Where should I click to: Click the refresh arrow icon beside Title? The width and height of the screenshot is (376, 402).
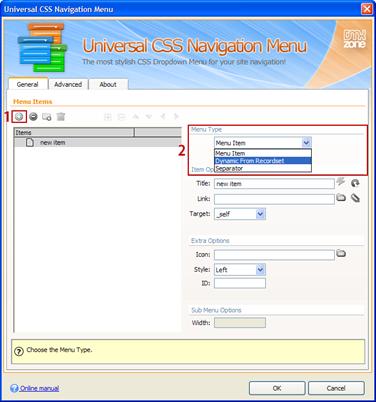[355, 183]
